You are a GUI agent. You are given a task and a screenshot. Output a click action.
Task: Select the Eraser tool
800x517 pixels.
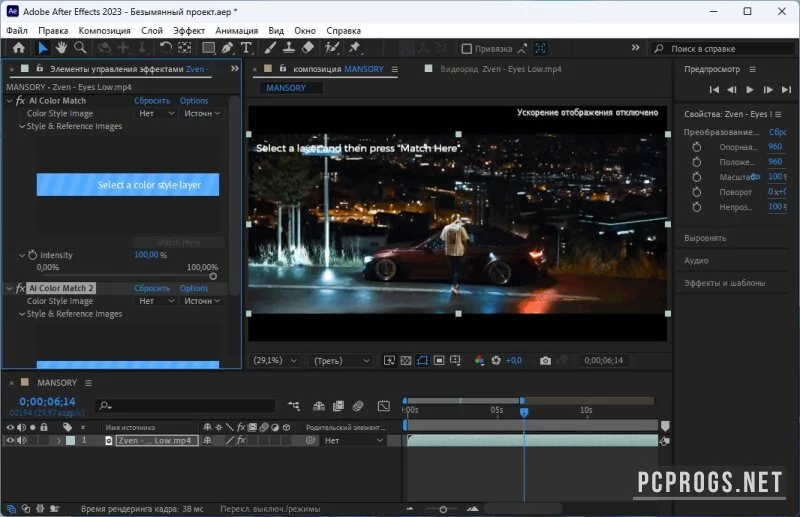(308, 48)
